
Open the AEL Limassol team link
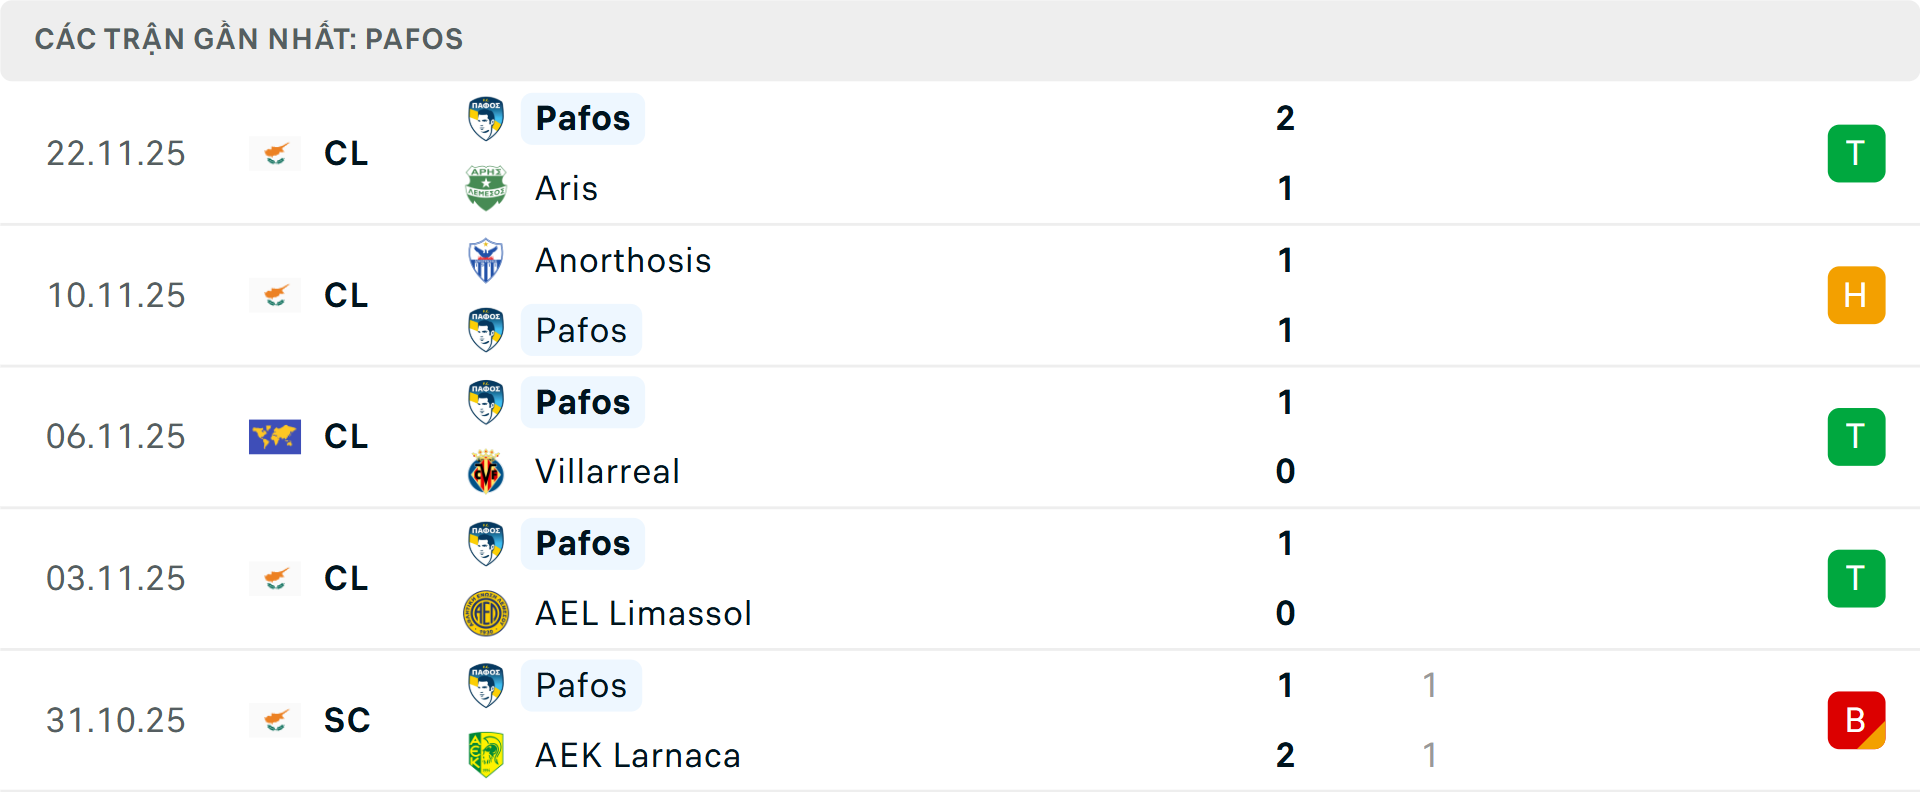[x=643, y=613]
